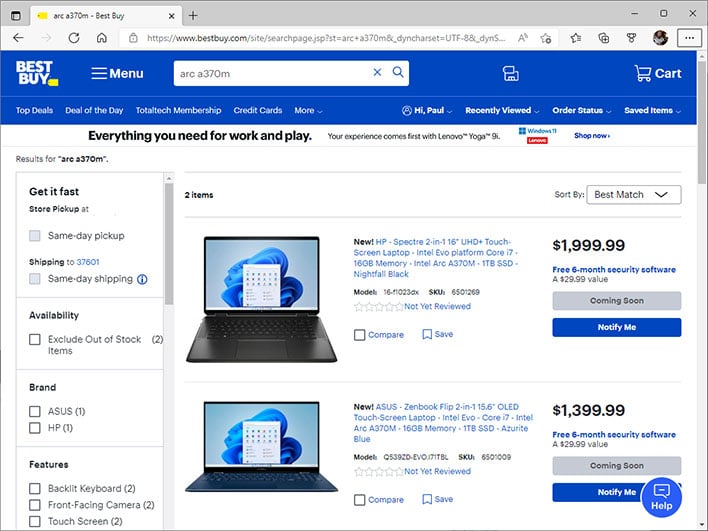Viewport: 708px width, 531px height.
Task: Open the browser profile avatar
Action: point(660,38)
